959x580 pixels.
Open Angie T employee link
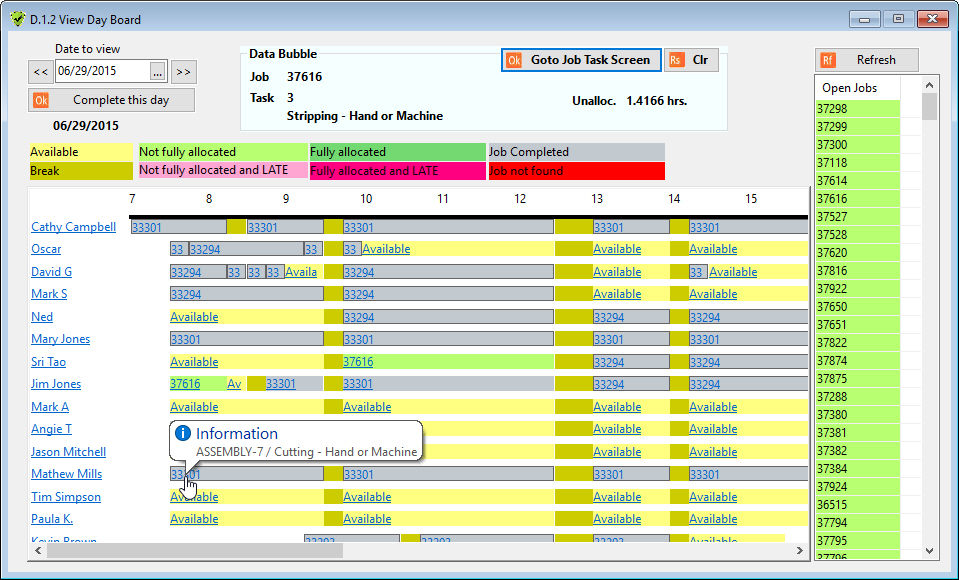[51, 429]
